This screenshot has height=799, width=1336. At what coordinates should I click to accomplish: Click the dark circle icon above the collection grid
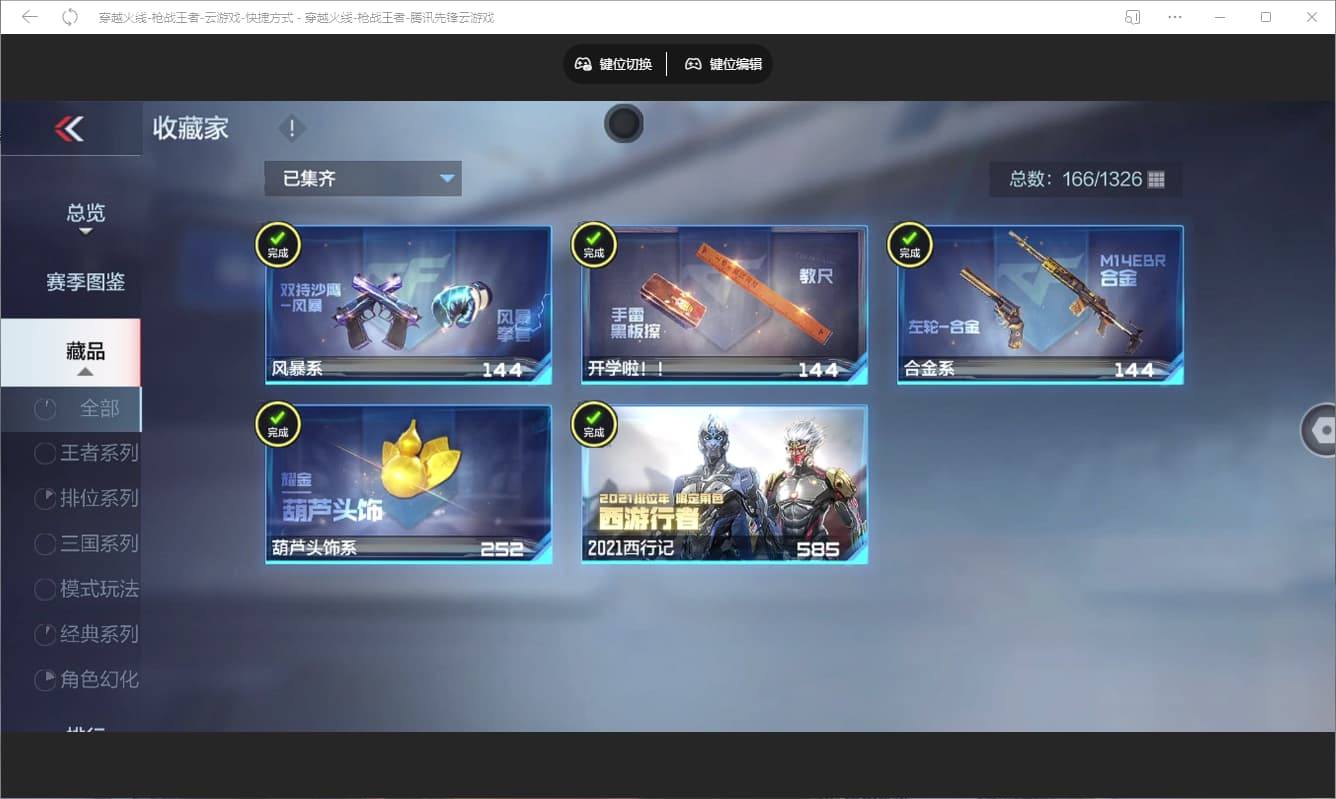click(x=624, y=124)
